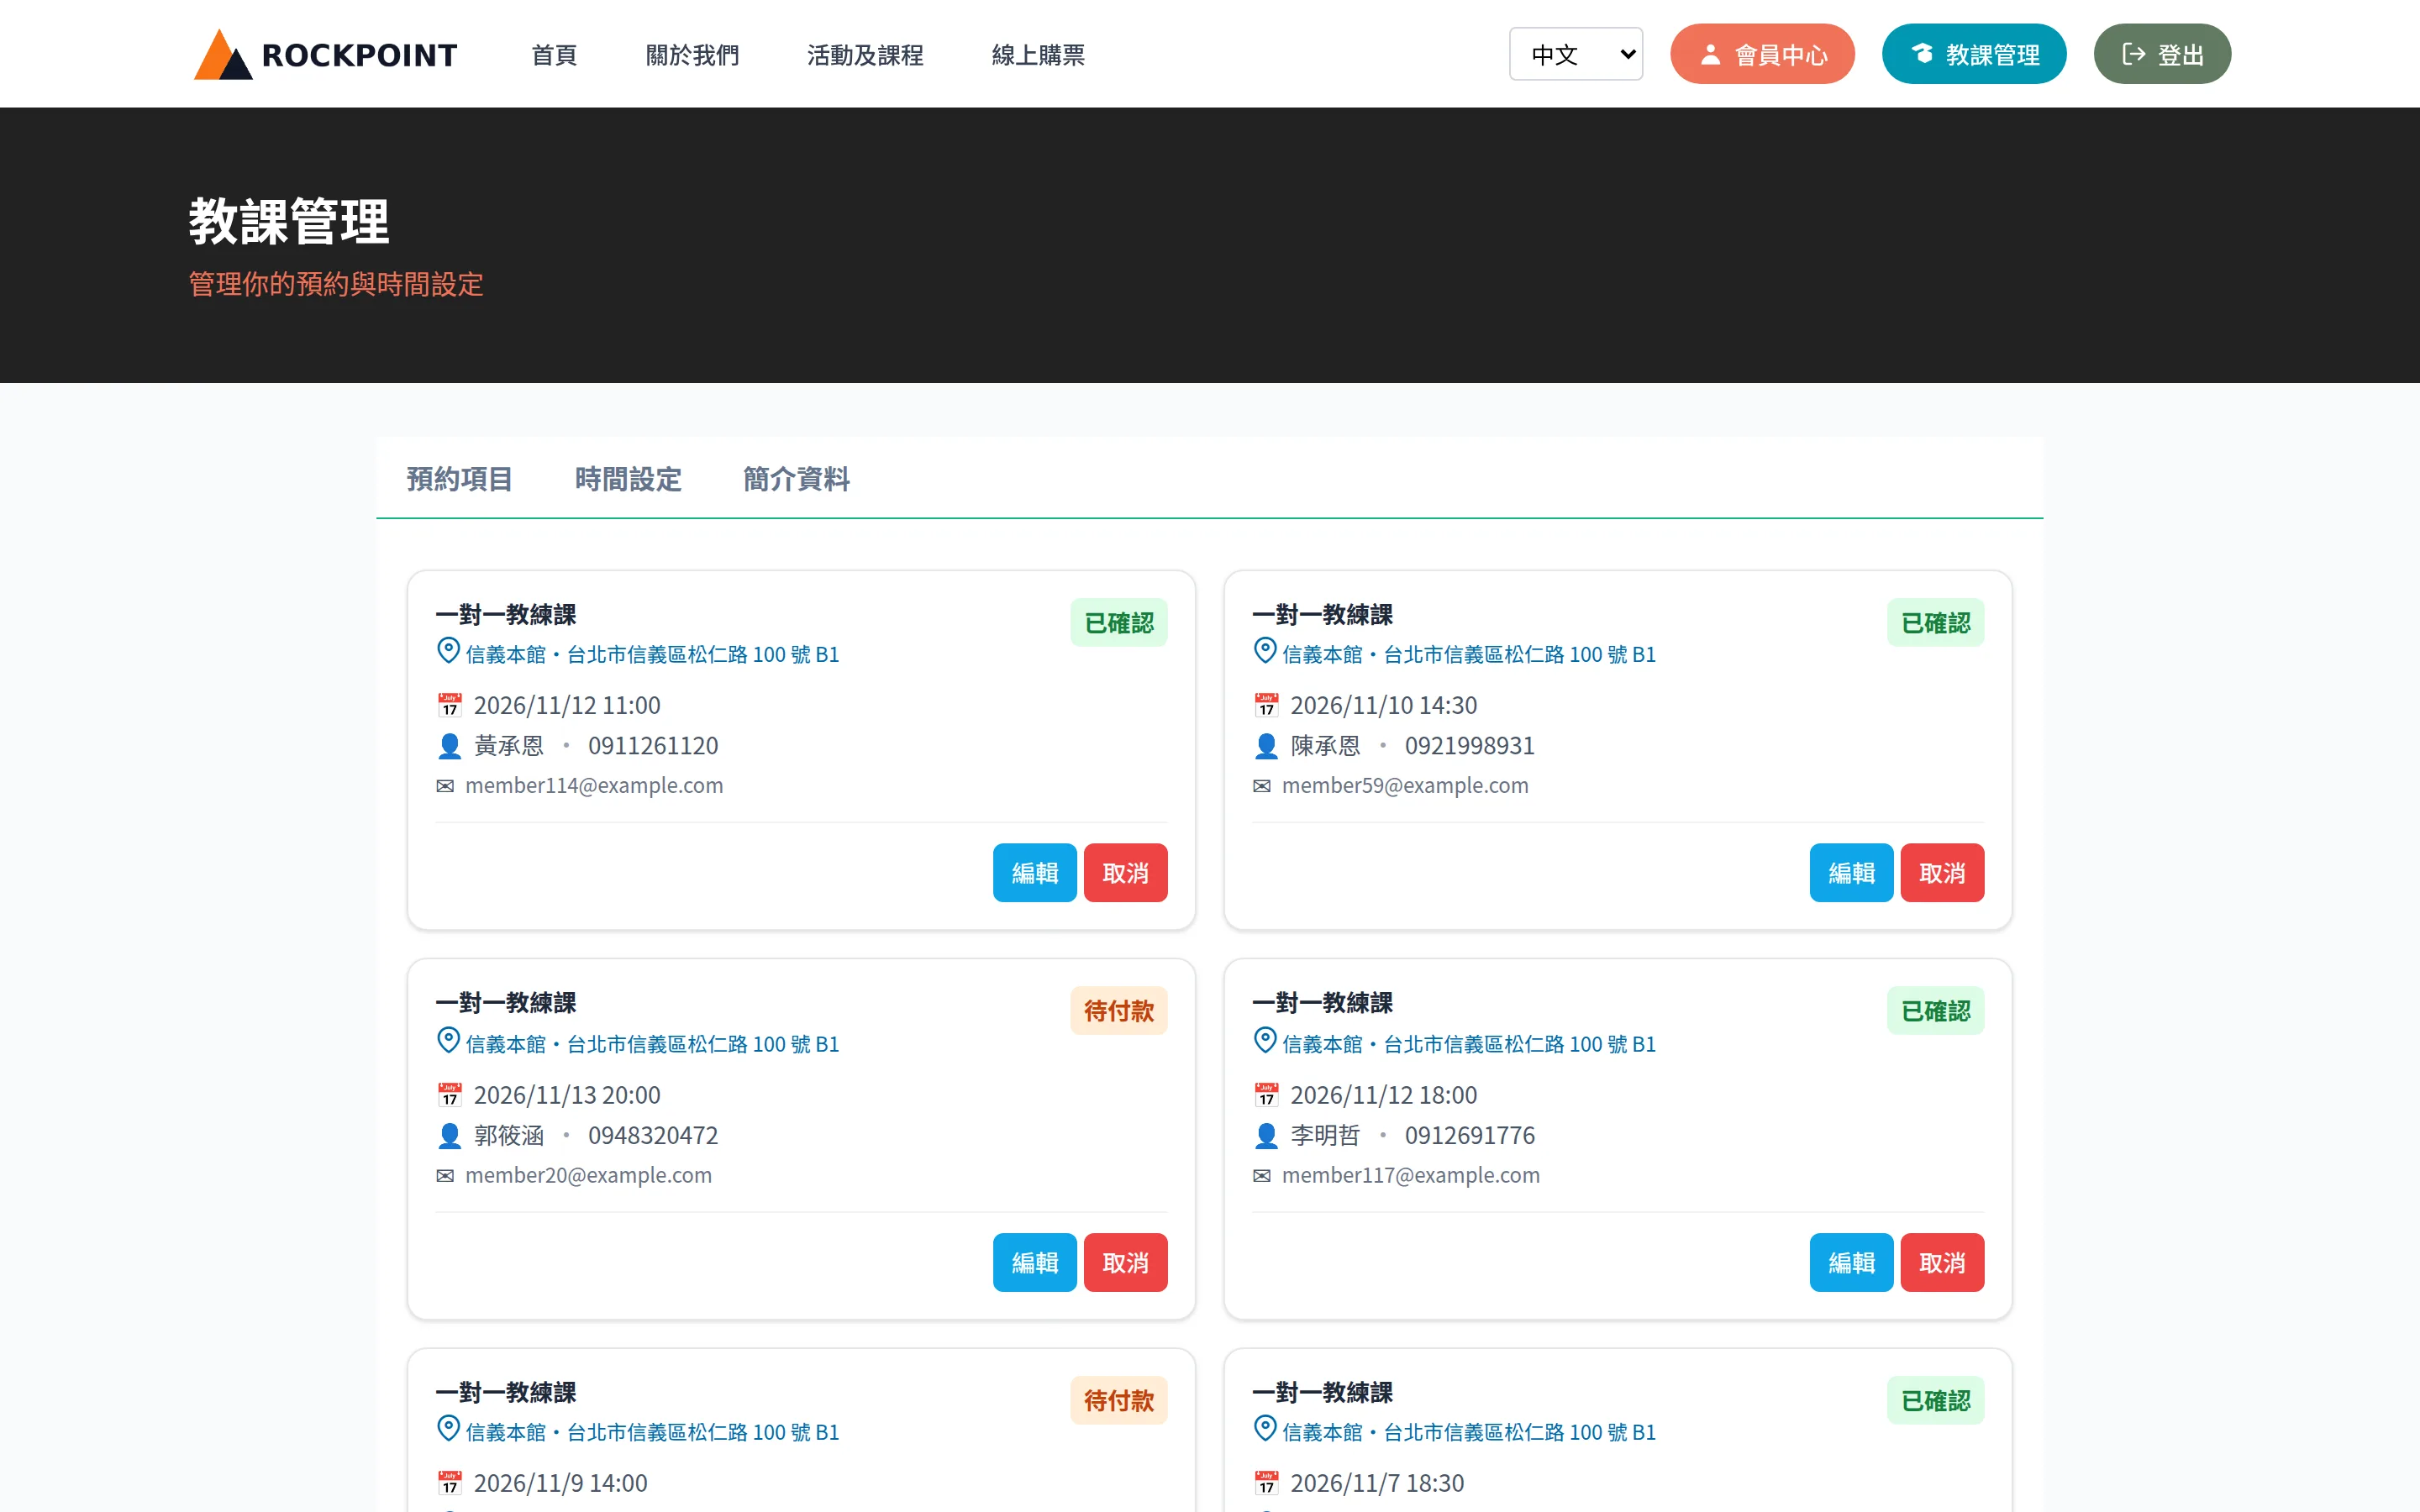This screenshot has height=1512, width=2420.
Task: Click address link on 2026/11/7 18:30 card
Action: [x=1469, y=1432]
